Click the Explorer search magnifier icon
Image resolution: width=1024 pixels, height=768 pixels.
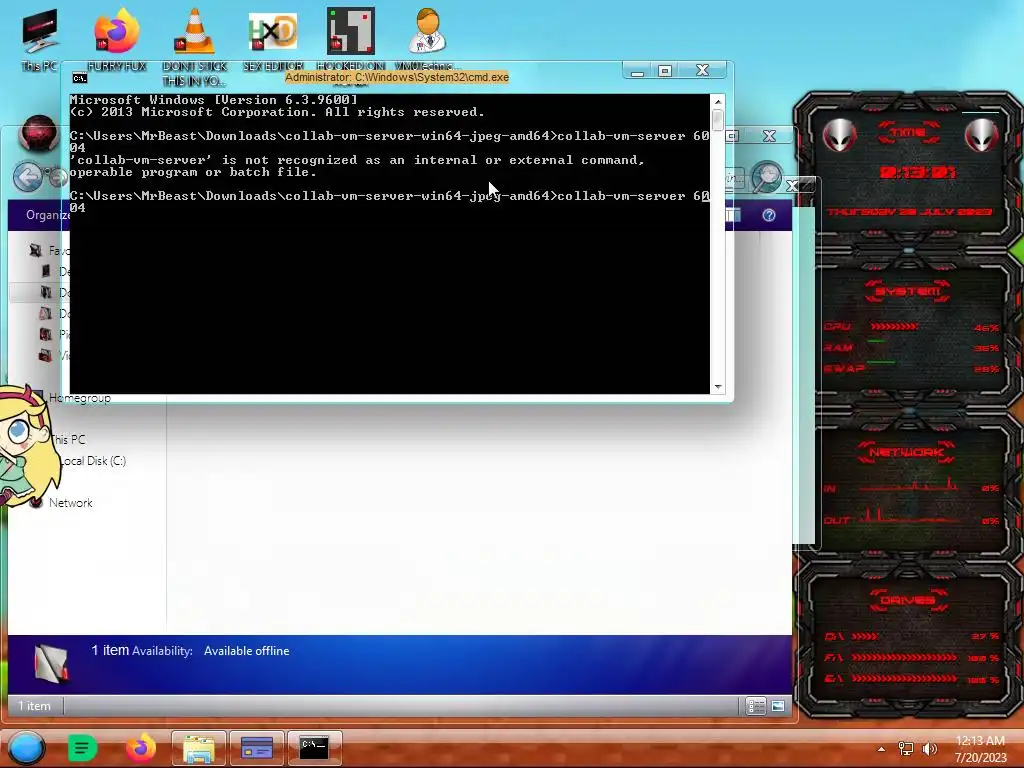point(767,176)
